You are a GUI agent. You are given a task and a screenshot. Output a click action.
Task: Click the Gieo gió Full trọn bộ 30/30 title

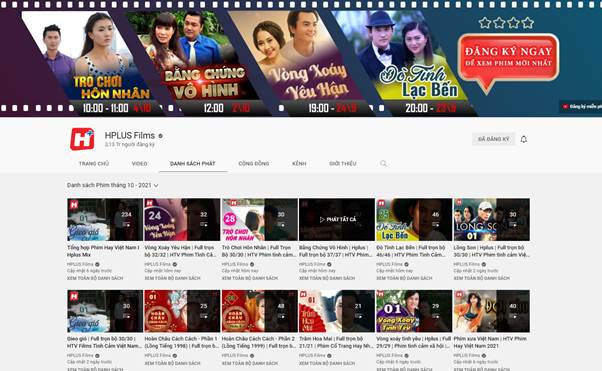click(x=104, y=343)
